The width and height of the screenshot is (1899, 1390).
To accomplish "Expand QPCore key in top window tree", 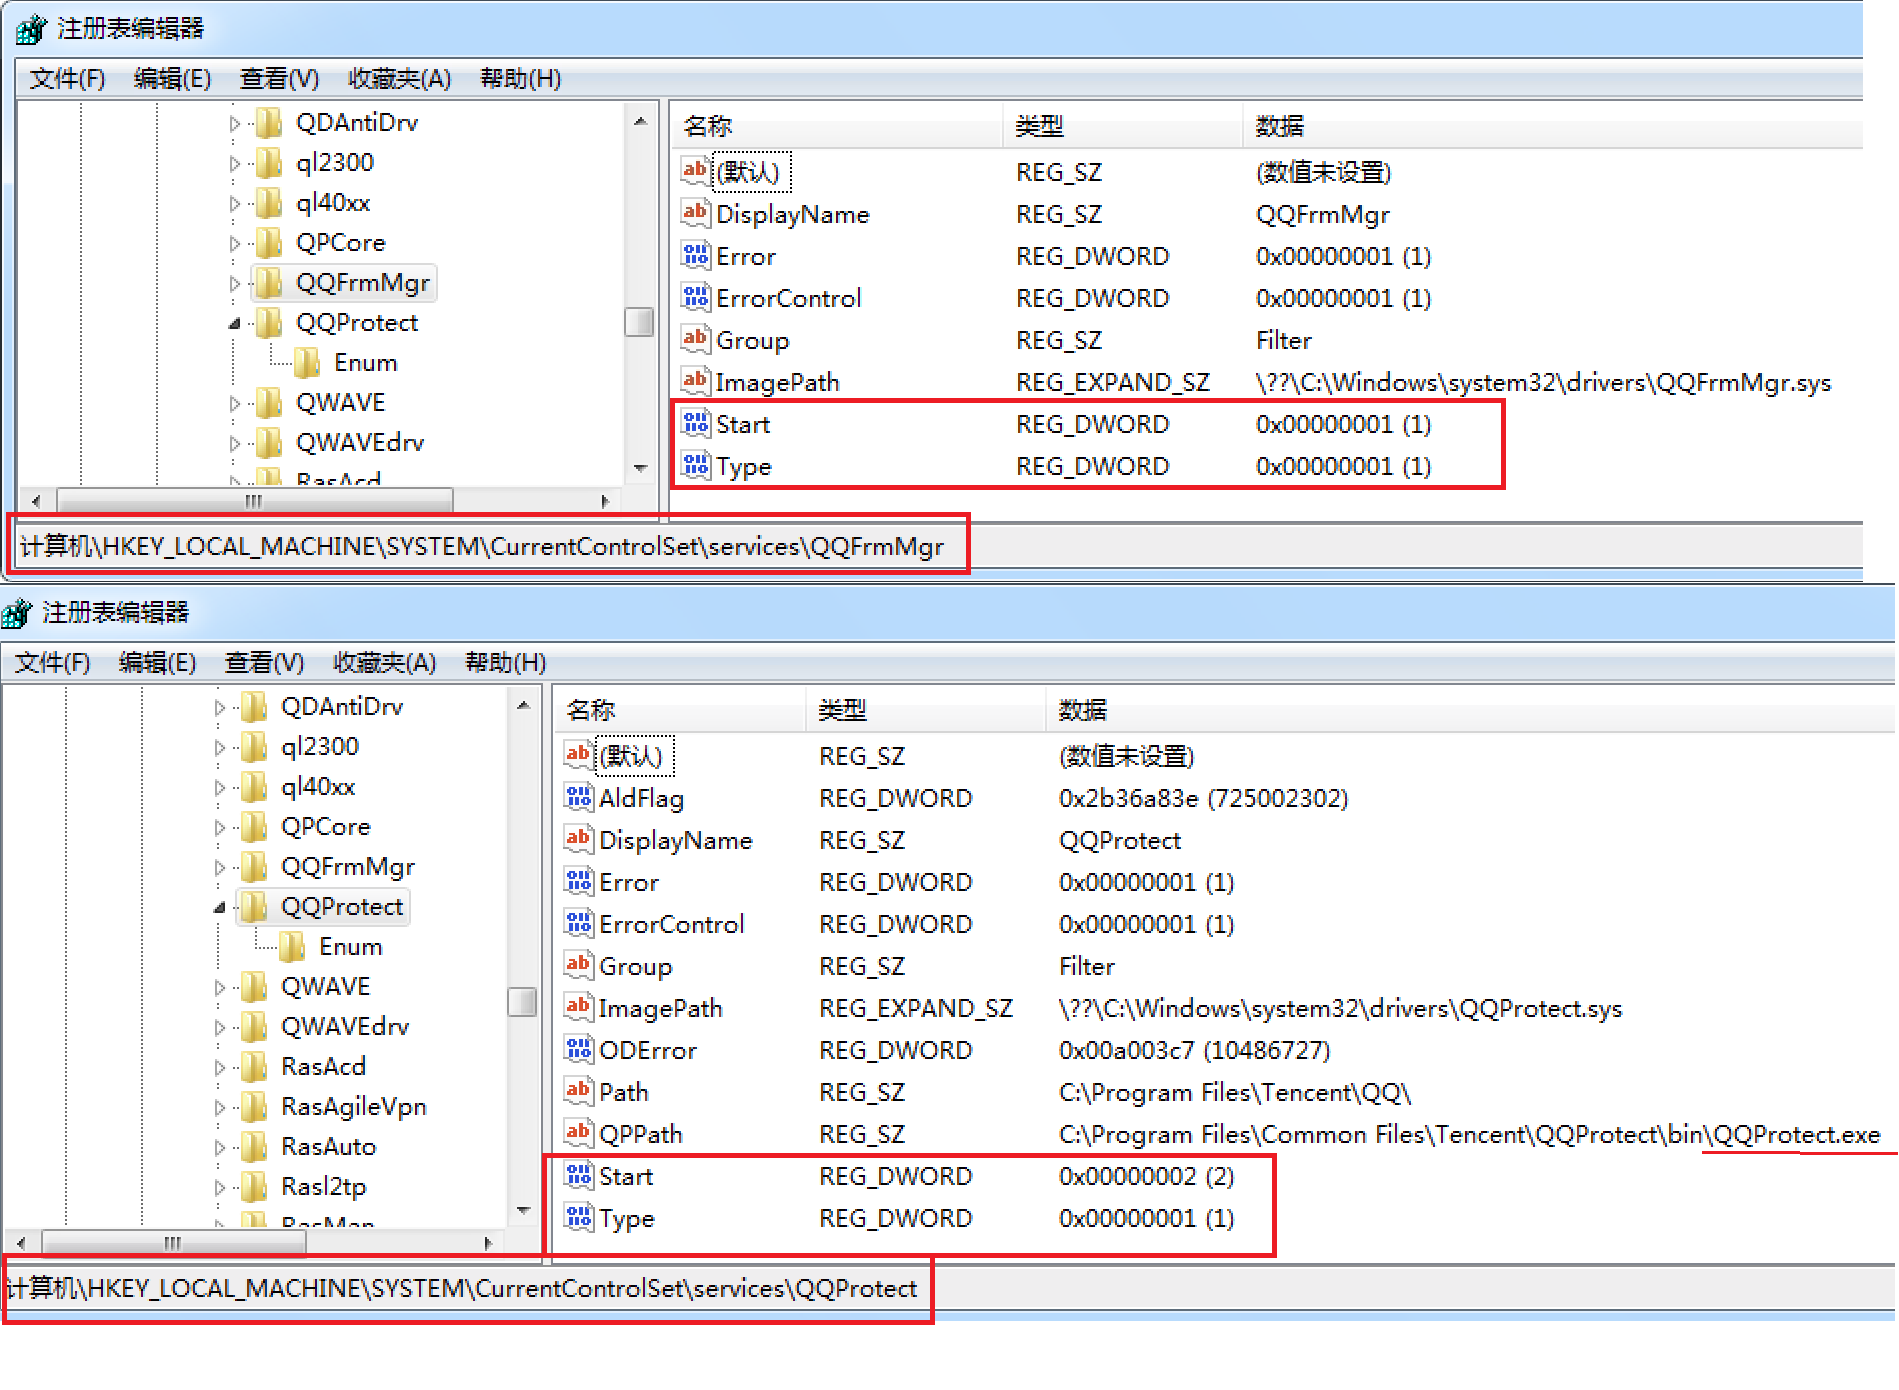I will tap(235, 243).
